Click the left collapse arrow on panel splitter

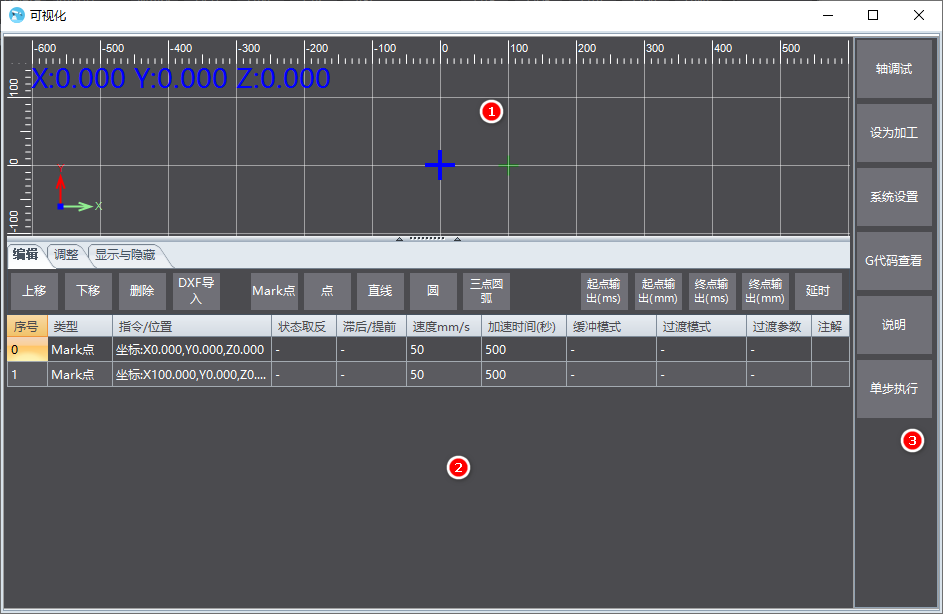pos(399,239)
